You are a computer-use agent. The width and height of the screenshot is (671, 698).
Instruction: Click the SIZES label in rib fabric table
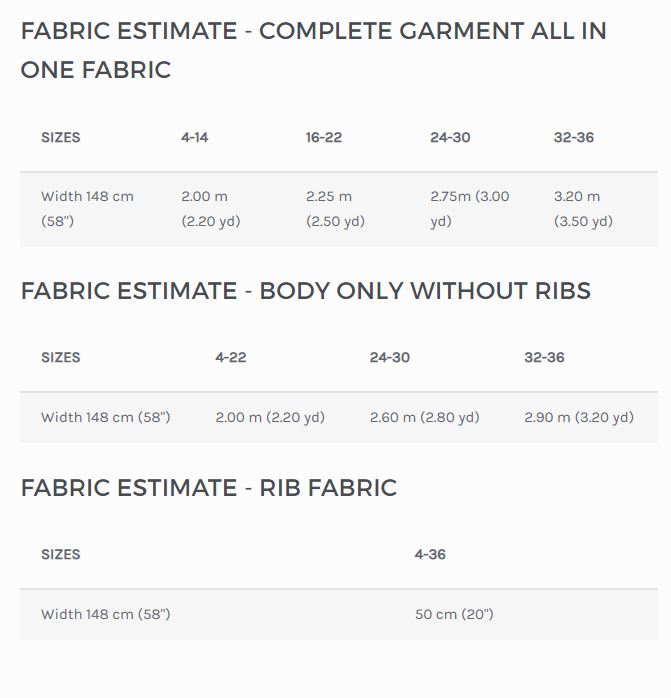pyautogui.click(x=61, y=555)
